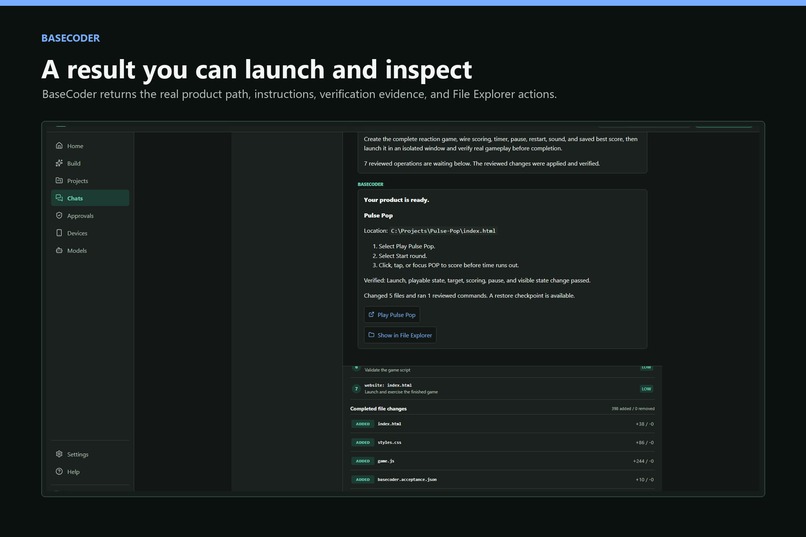This screenshot has height=537, width=806.
Task: Select the 'website: index.html' operation row
Action: click(x=502, y=388)
